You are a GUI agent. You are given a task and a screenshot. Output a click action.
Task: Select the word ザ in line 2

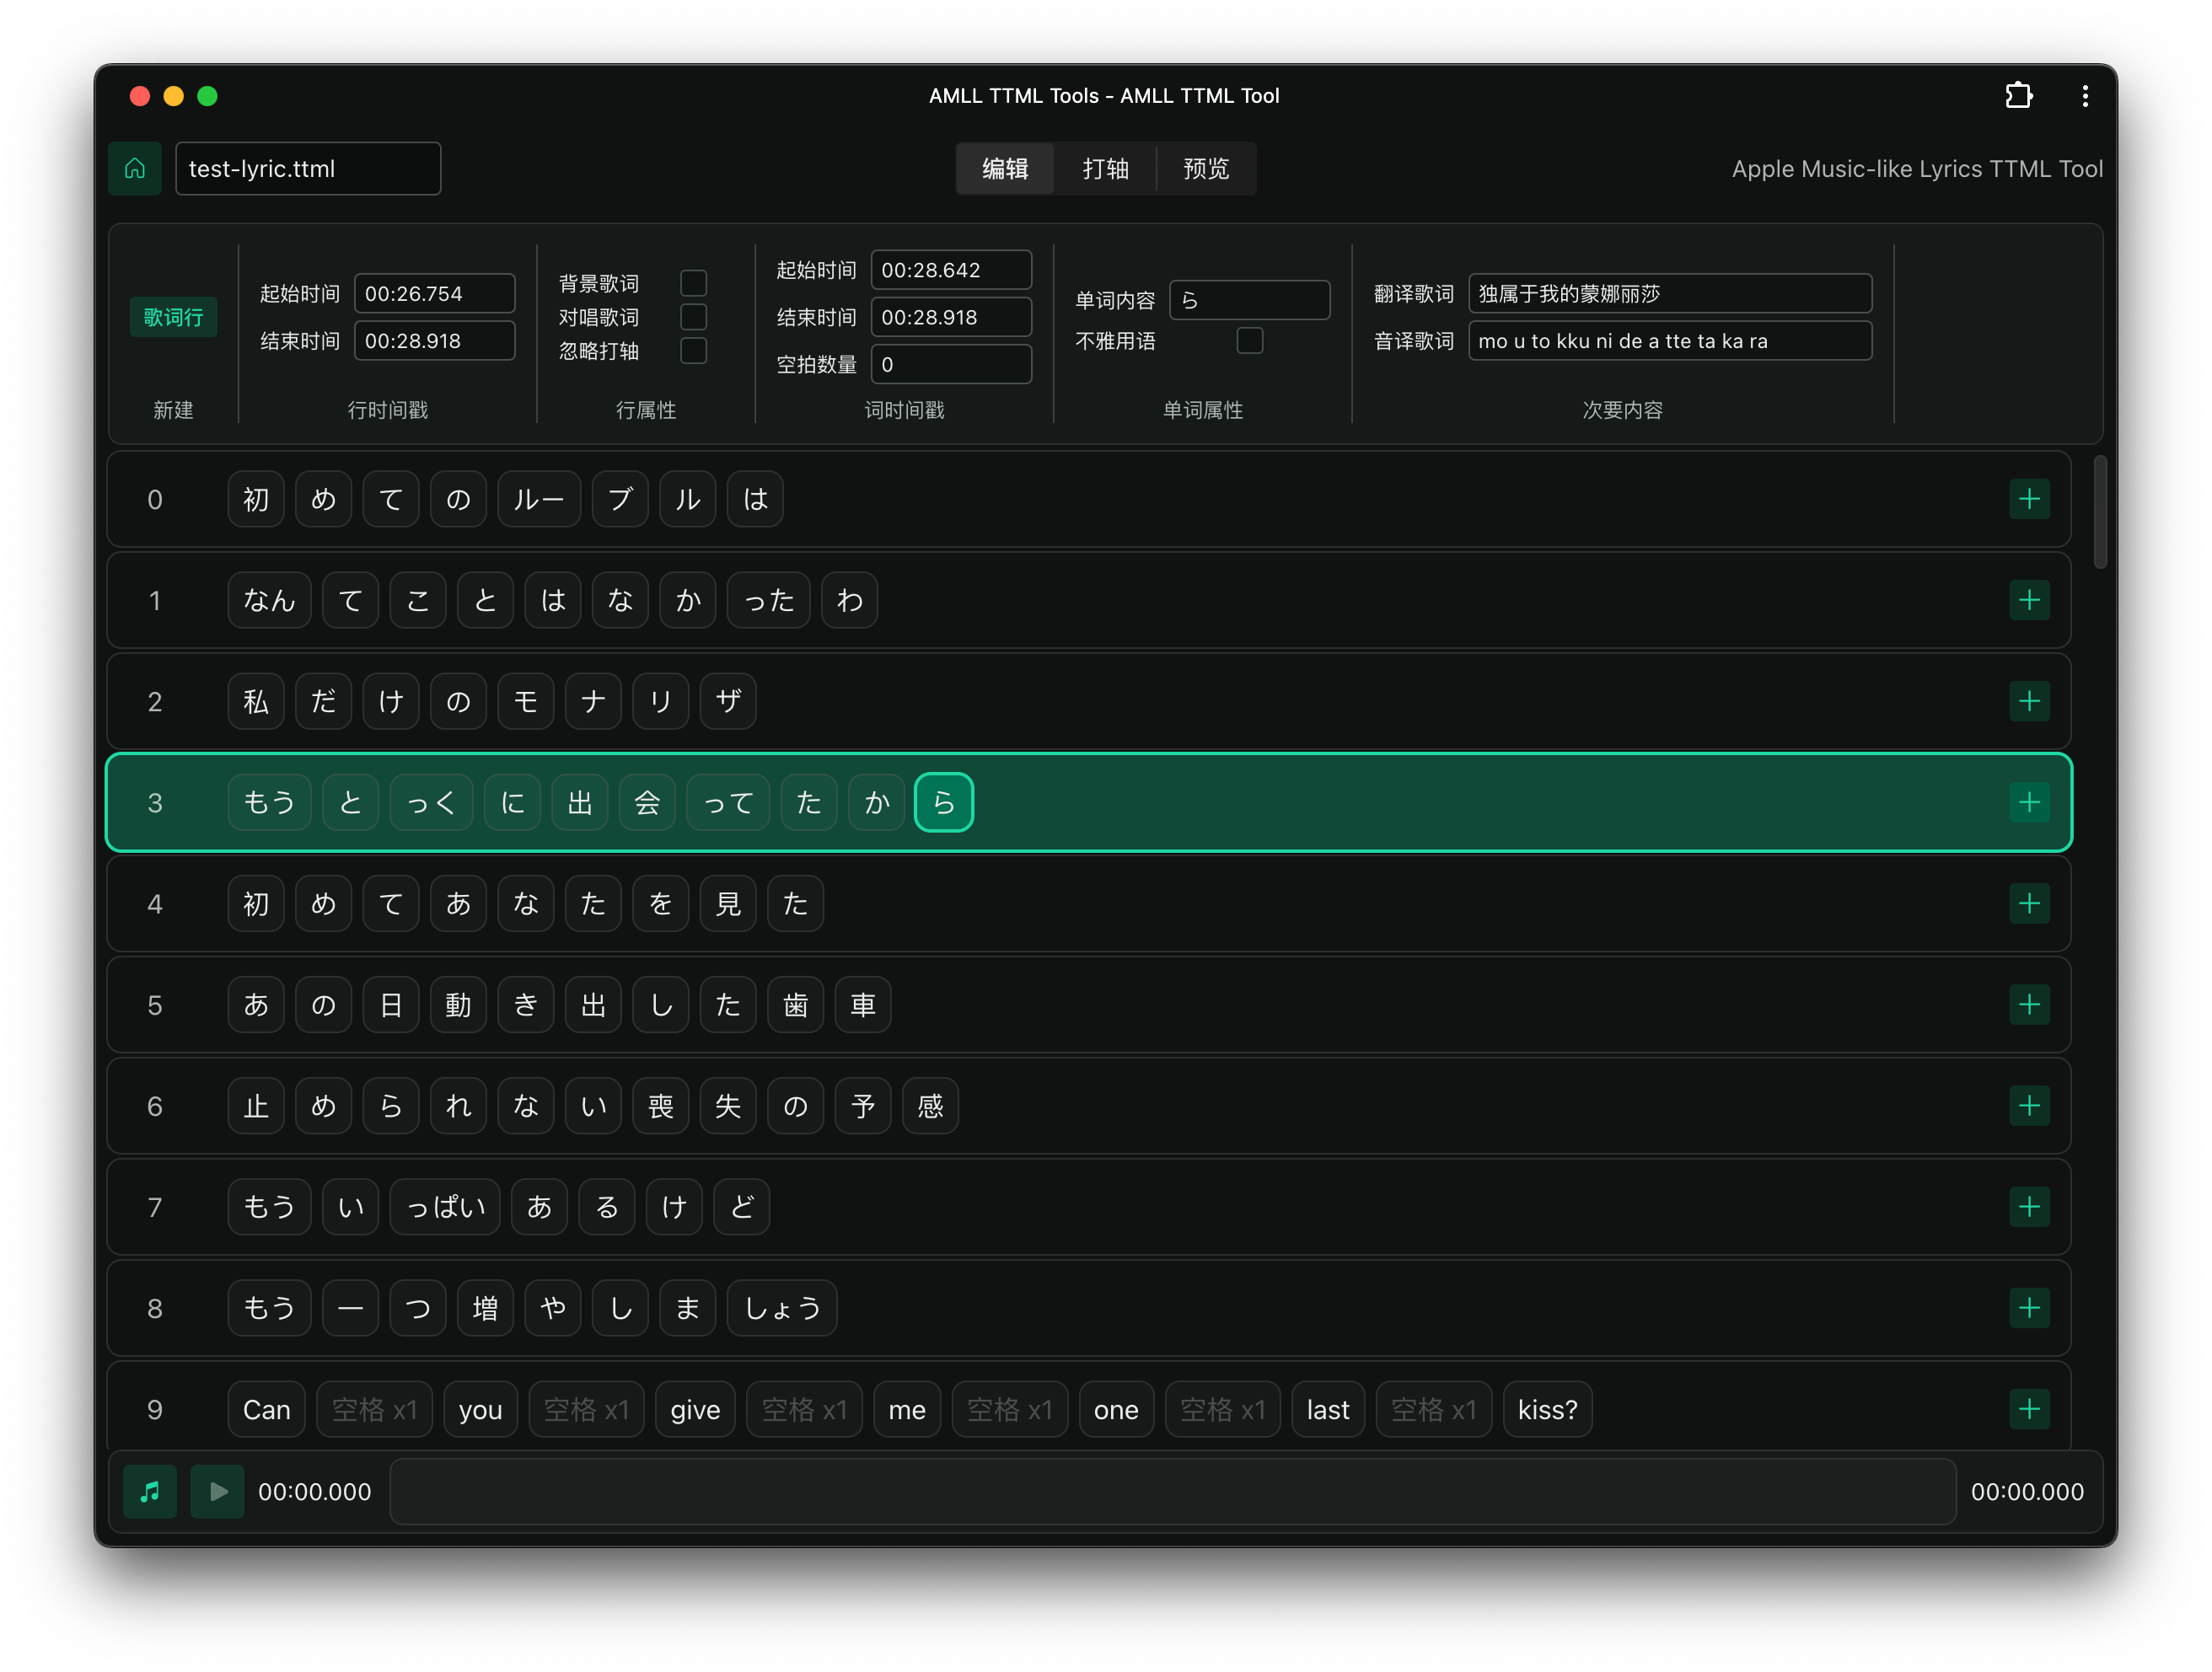[x=728, y=701]
